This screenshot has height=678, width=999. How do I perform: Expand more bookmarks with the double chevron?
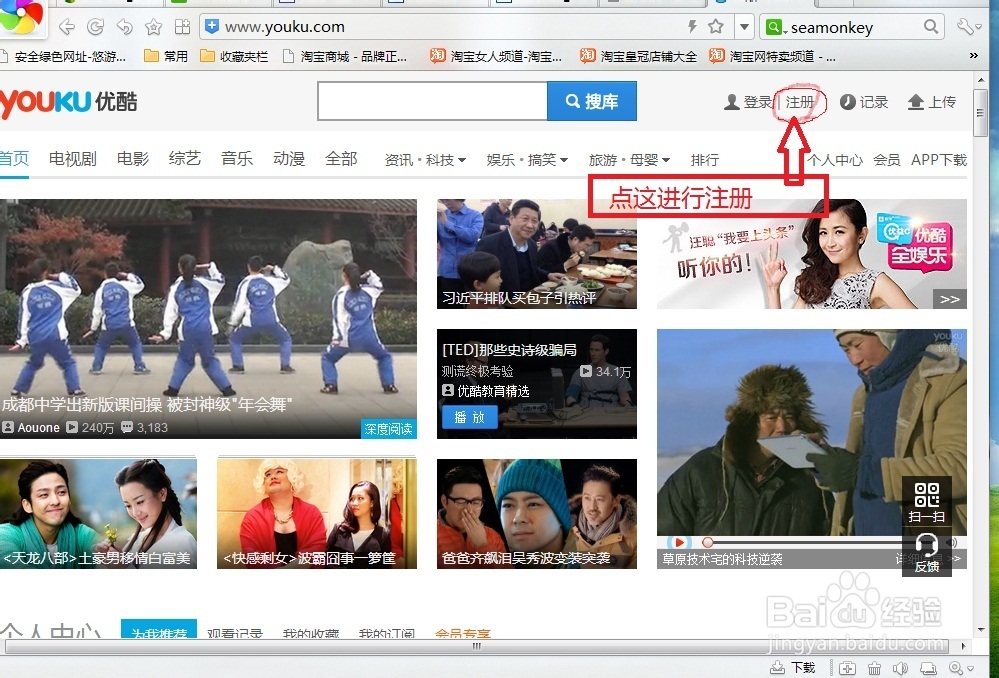[x=974, y=56]
